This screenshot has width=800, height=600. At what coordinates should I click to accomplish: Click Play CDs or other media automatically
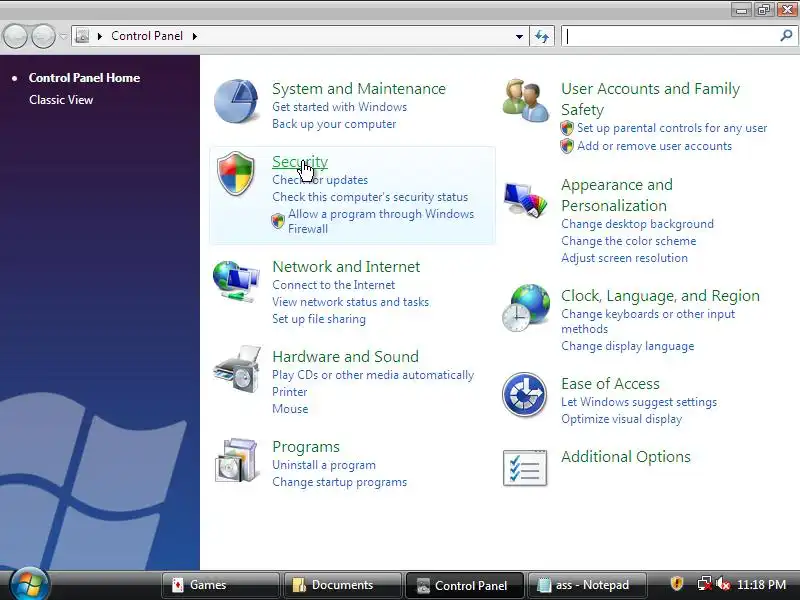pyautogui.click(x=373, y=375)
